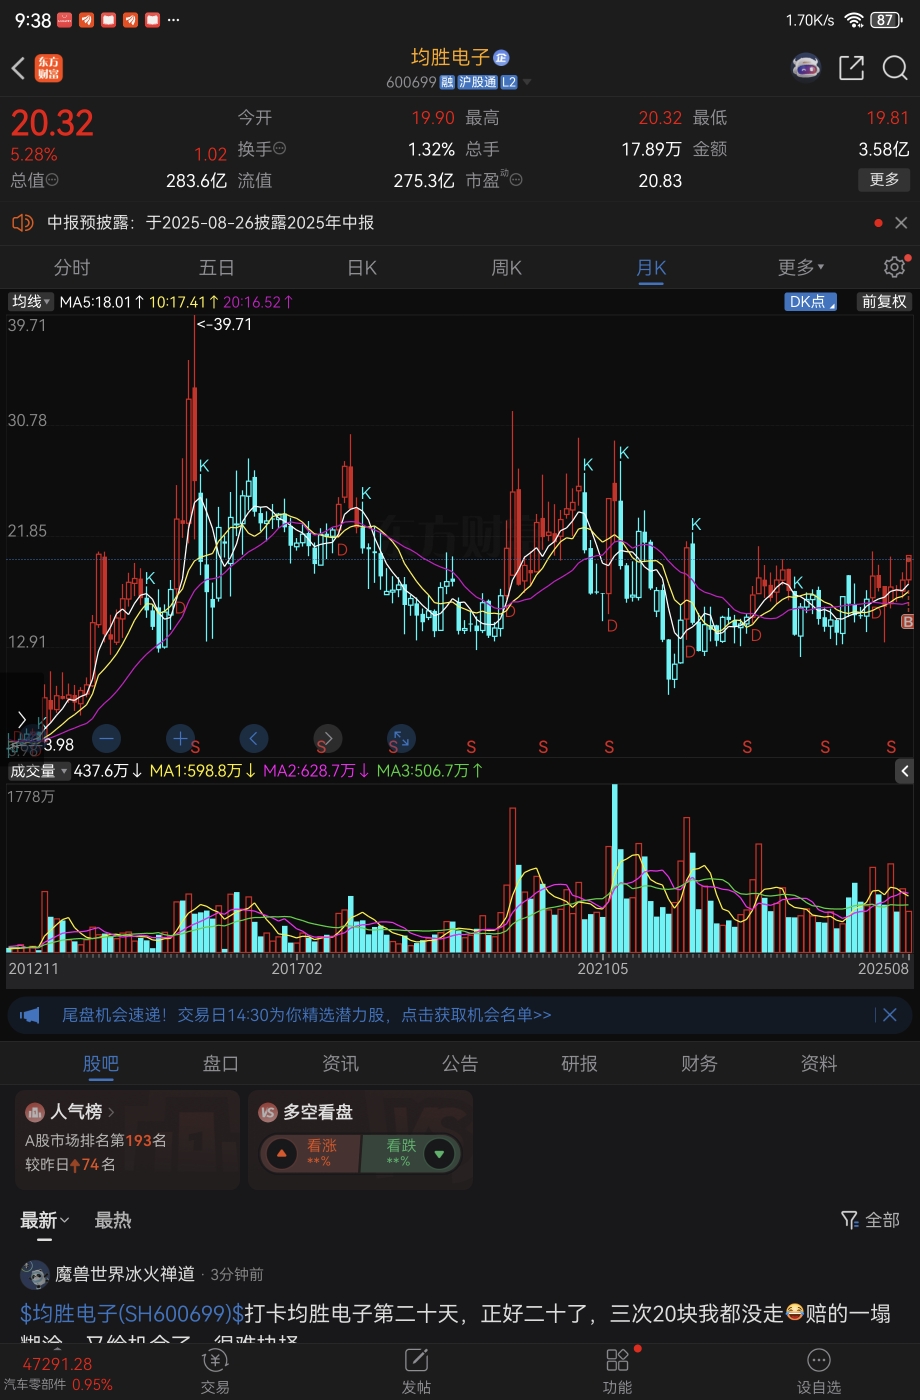This screenshot has width=920, height=1400.
Task: Tap the B marker on the chart
Action: click(x=908, y=622)
